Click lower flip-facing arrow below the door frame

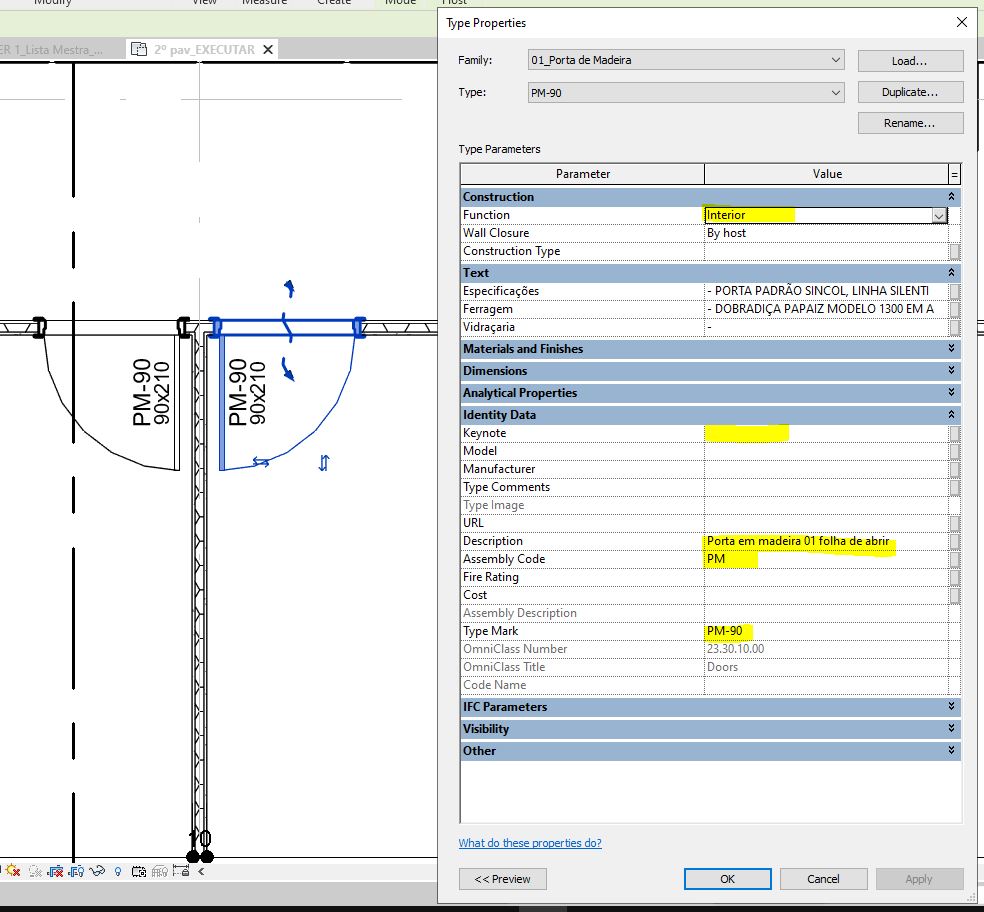click(288, 369)
